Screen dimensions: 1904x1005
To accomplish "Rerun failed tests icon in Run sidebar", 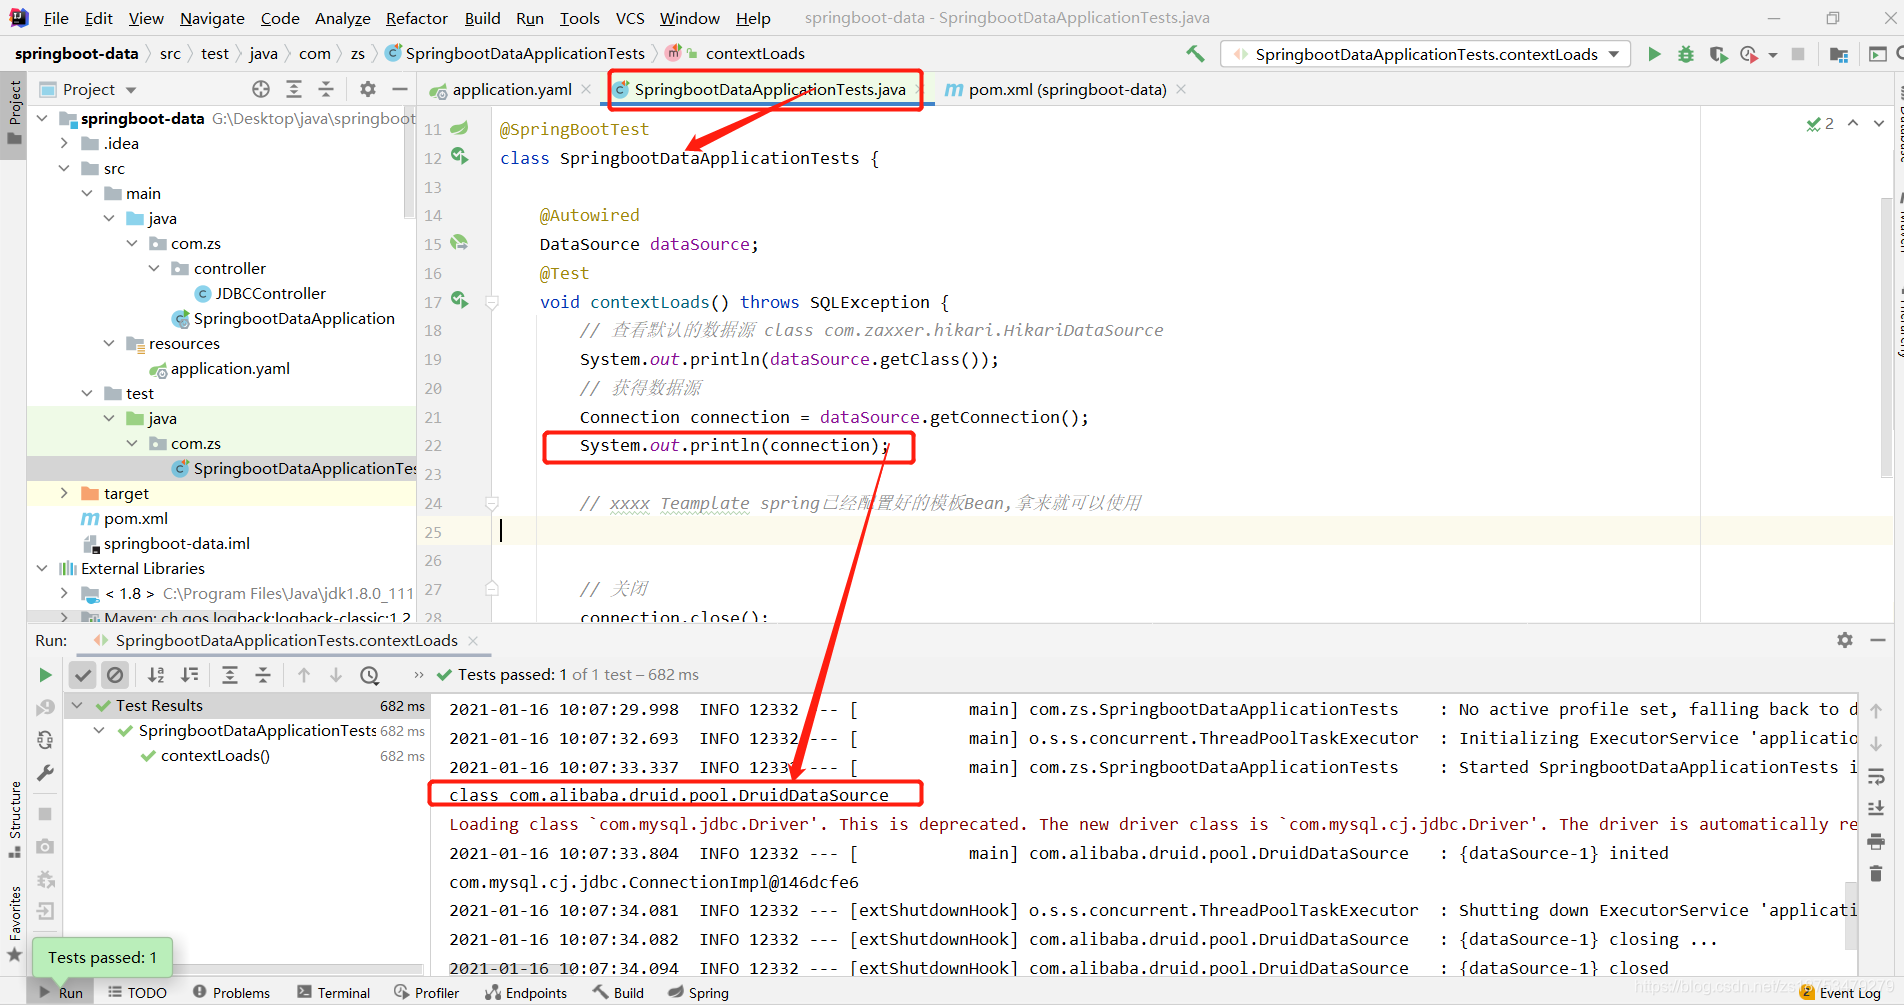I will click(x=45, y=708).
